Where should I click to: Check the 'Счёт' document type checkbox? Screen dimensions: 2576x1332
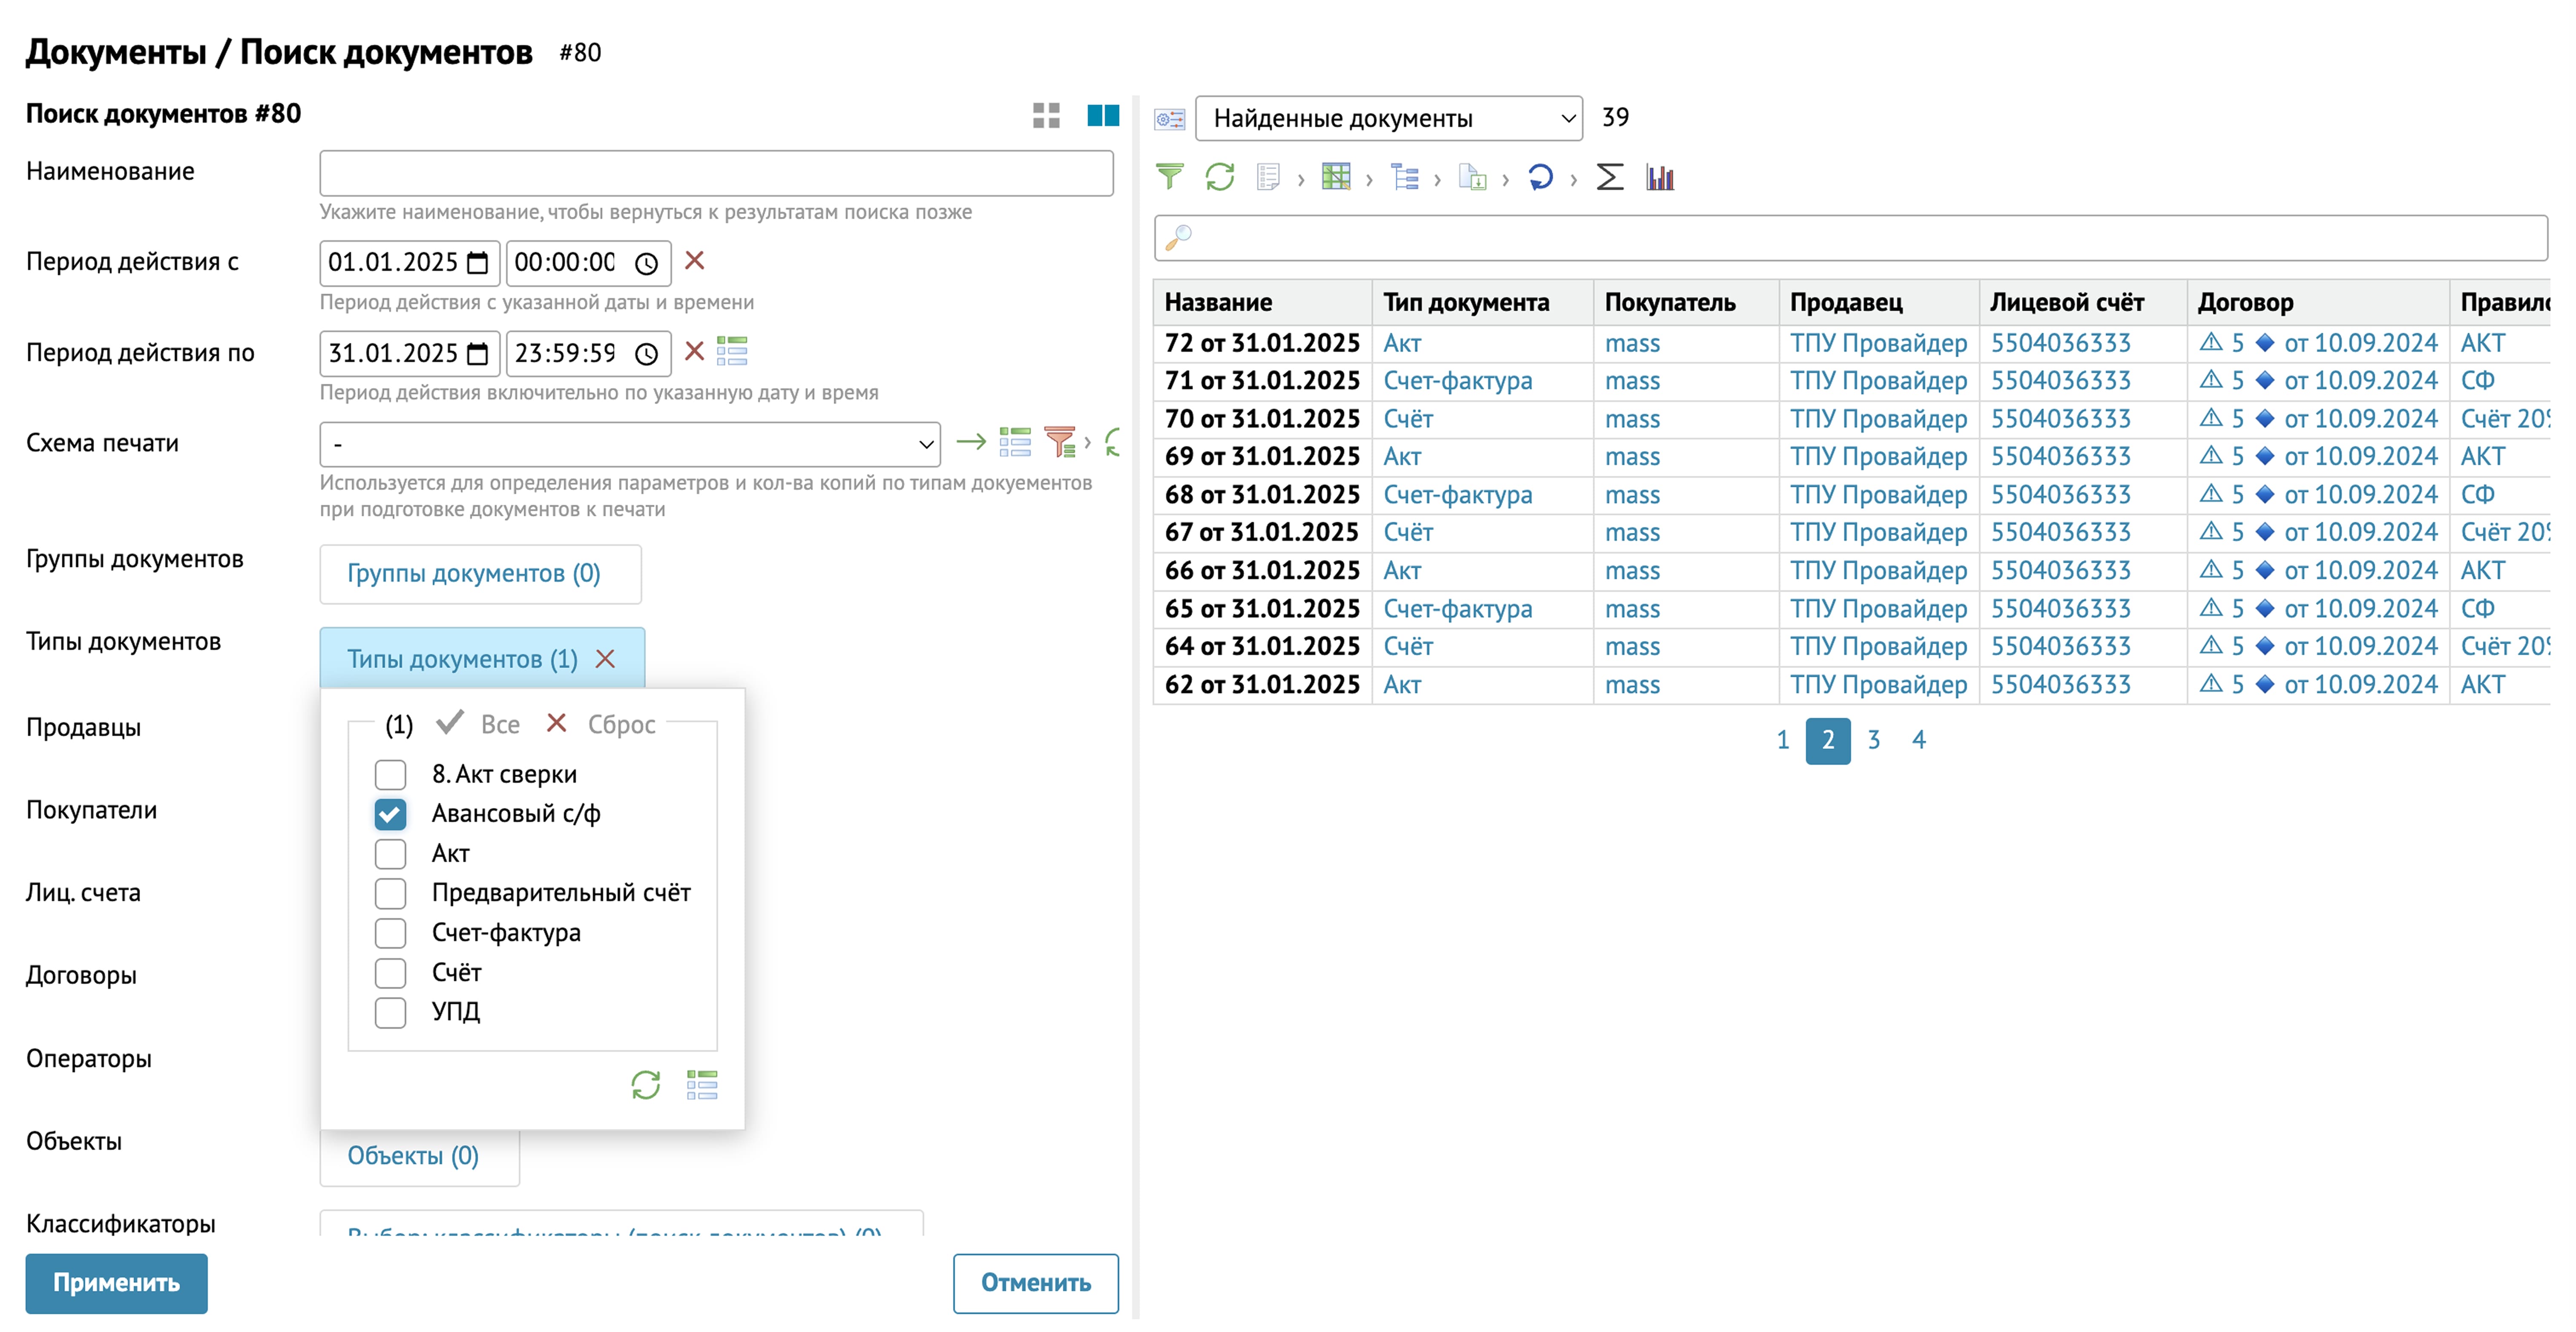tap(390, 973)
